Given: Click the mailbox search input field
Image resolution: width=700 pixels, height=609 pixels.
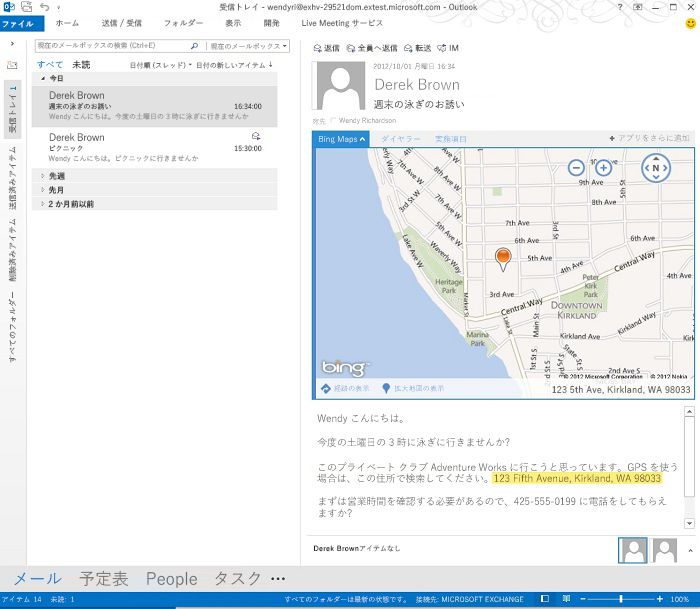Looking at the screenshot, I should tap(112, 46).
